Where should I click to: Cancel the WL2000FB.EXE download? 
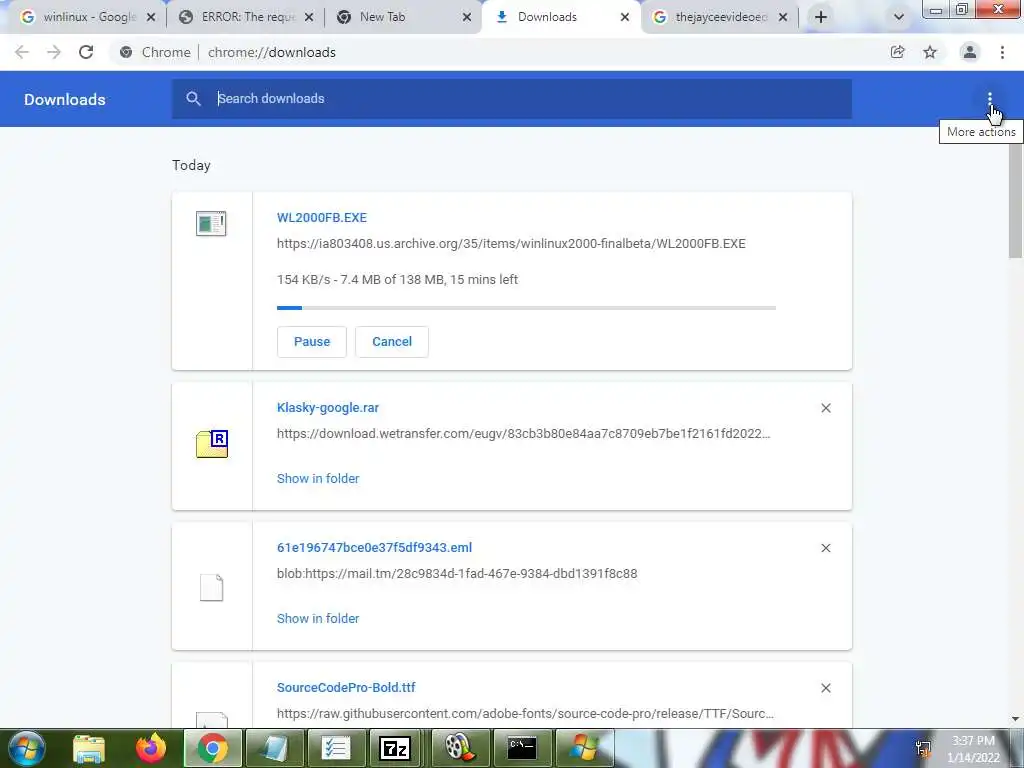coord(392,342)
